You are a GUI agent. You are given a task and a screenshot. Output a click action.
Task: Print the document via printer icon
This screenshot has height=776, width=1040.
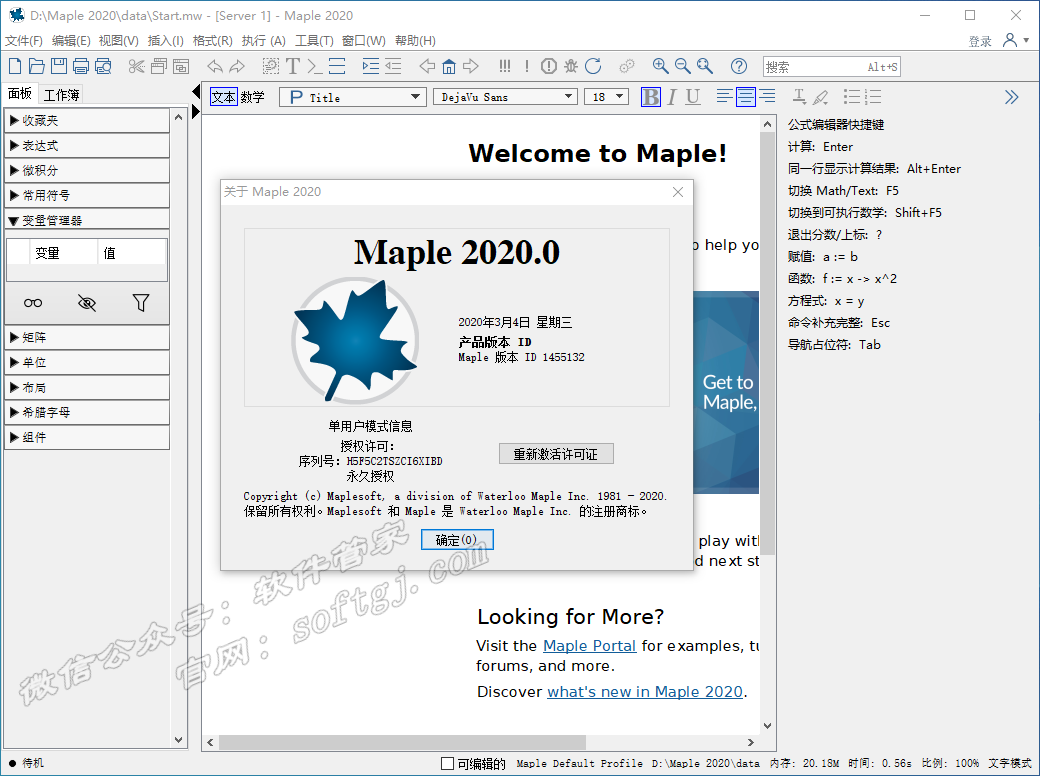pyautogui.click(x=81, y=66)
